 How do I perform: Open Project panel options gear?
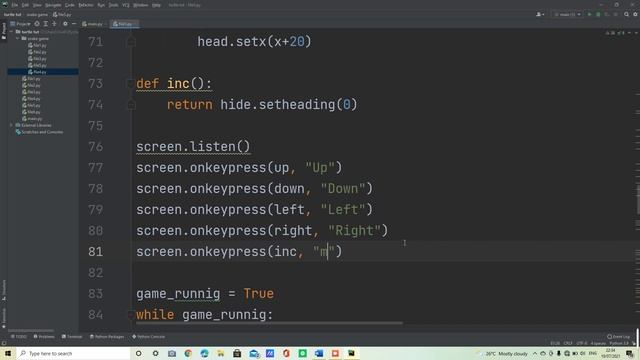click(65, 24)
